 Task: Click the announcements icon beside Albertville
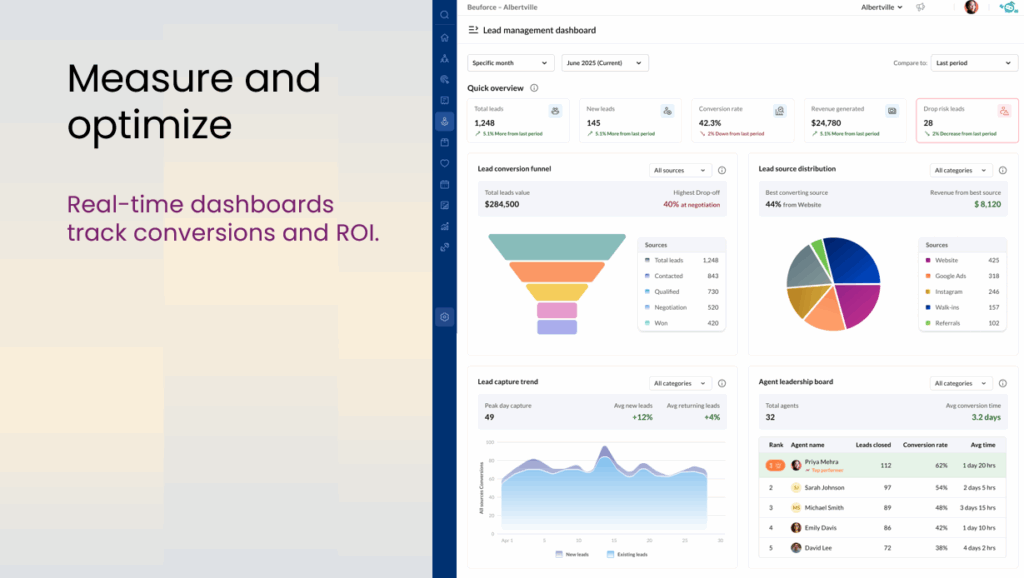(x=921, y=6)
